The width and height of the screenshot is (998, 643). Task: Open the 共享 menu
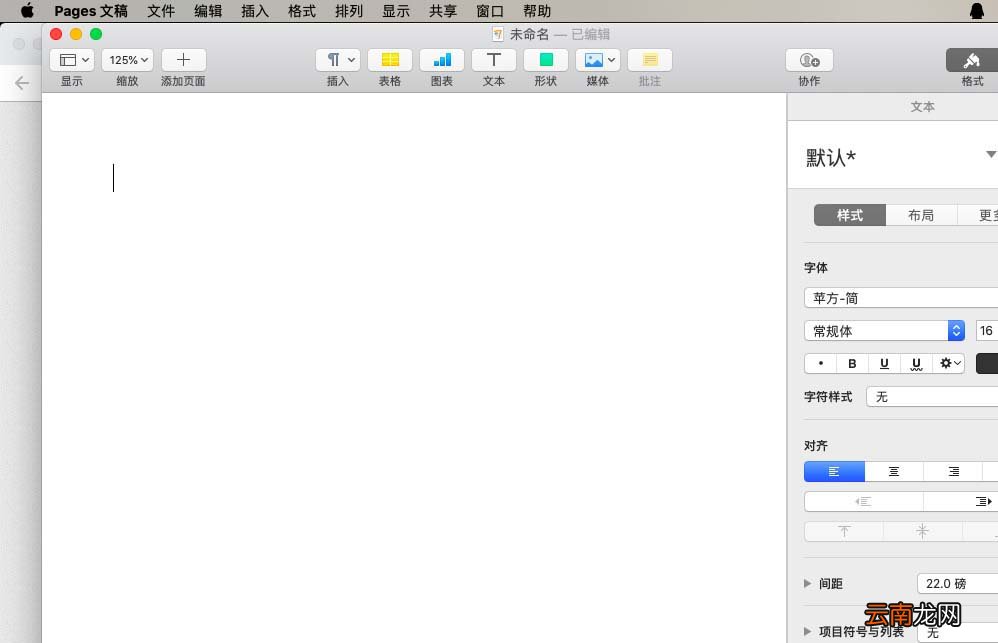tap(443, 11)
